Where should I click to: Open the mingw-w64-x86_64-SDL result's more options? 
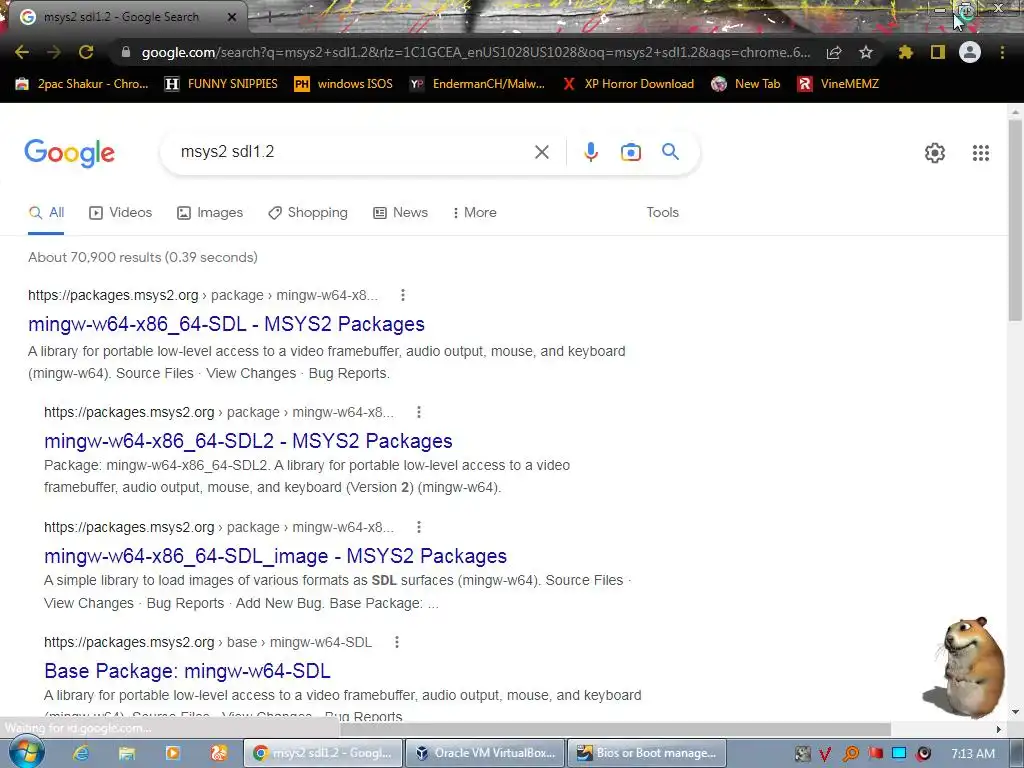(x=403, y=295)
